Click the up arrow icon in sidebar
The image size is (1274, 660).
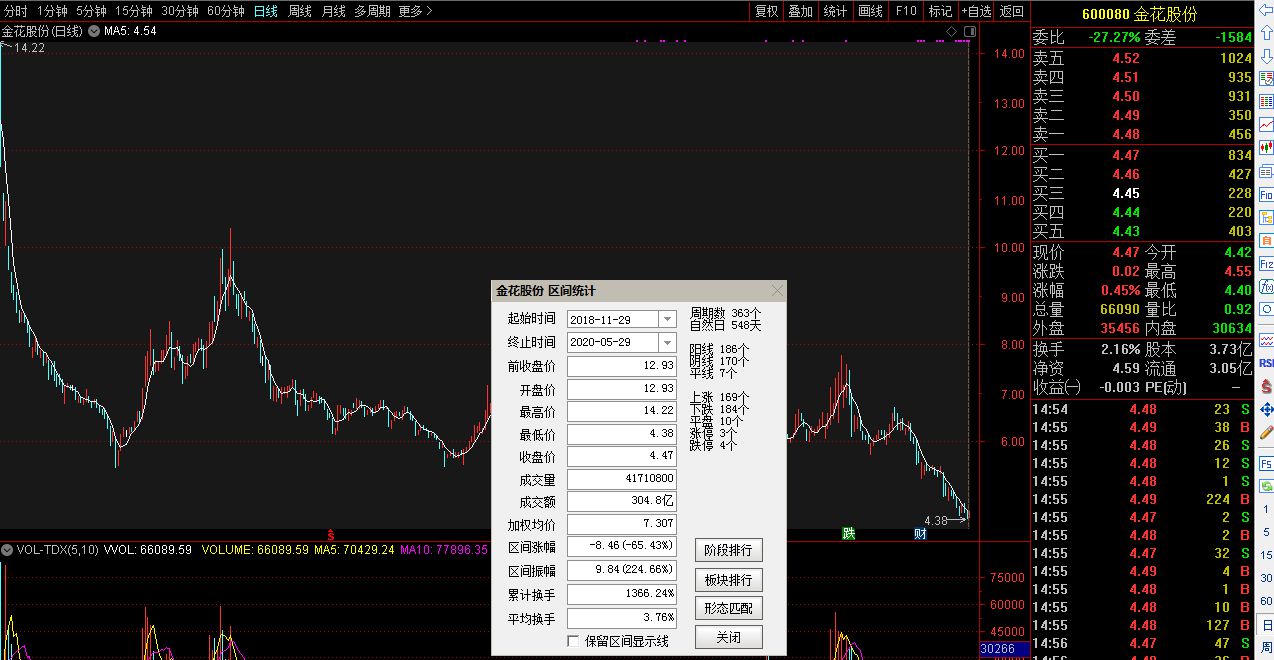(1266, 35)
